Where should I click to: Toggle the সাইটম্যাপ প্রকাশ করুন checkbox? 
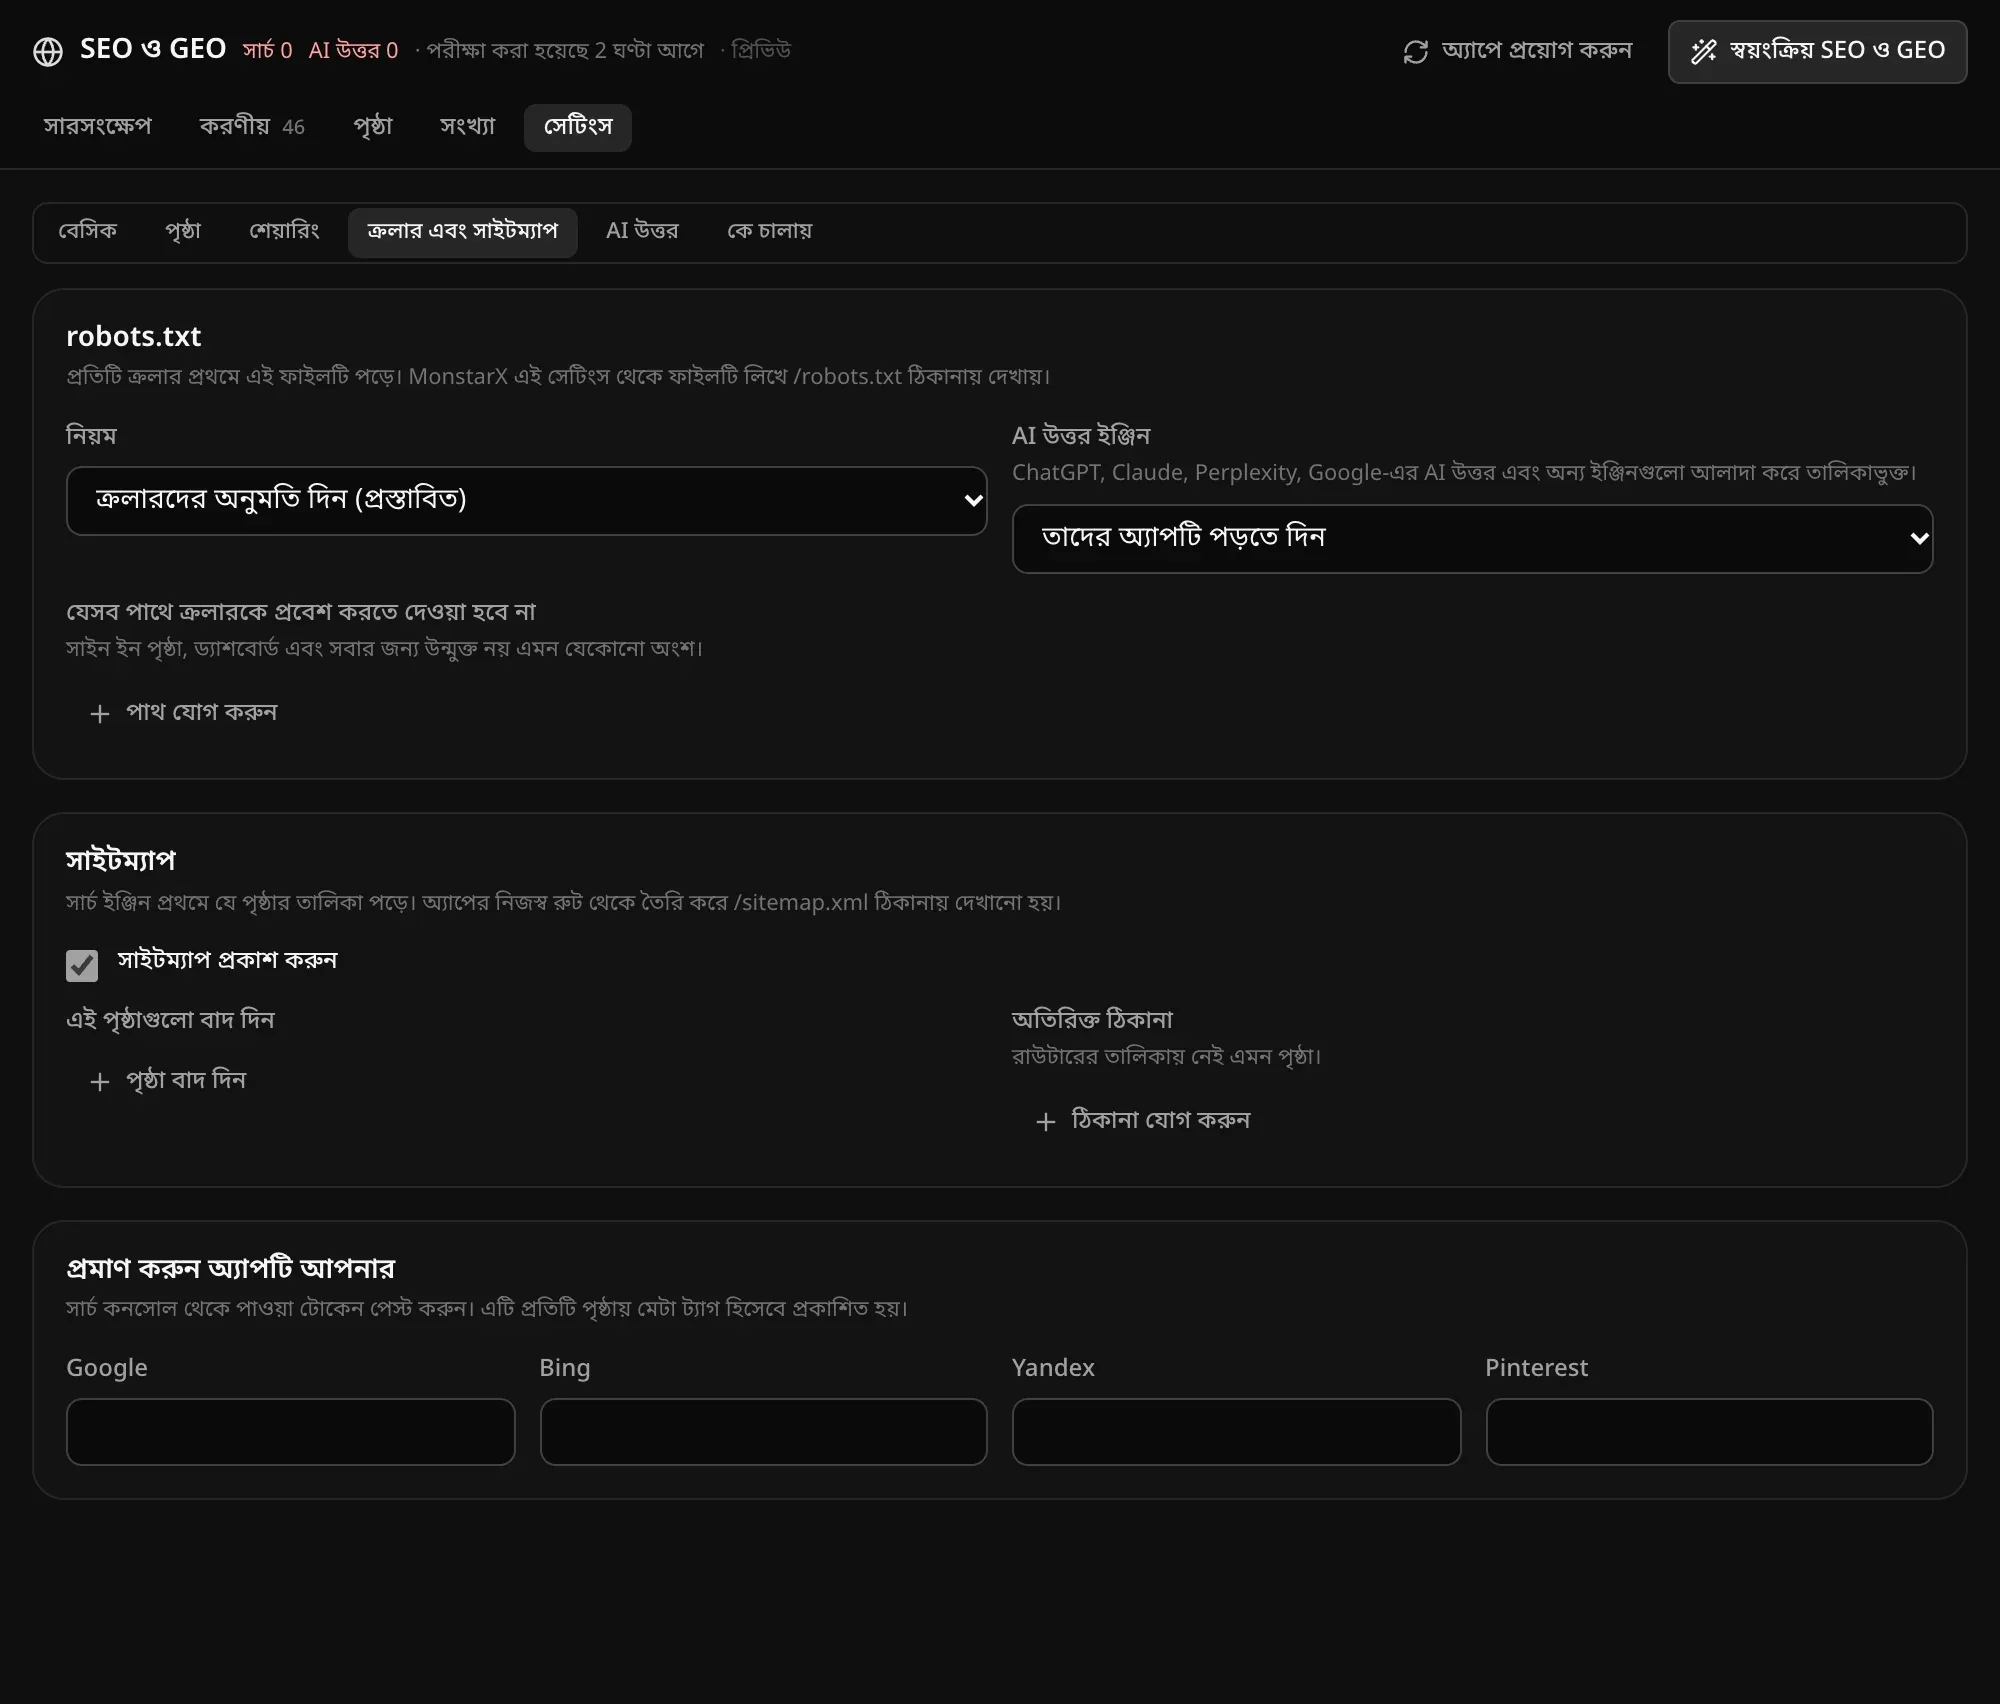82,965
